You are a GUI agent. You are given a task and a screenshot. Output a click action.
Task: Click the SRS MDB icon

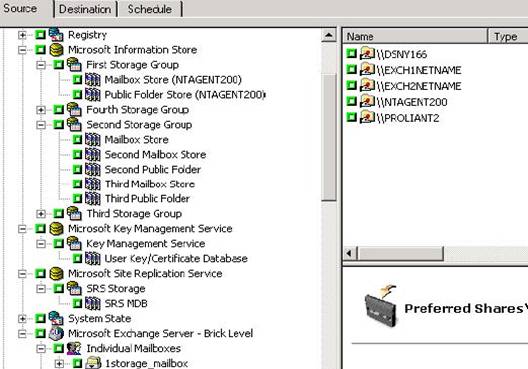coord(92,303)
